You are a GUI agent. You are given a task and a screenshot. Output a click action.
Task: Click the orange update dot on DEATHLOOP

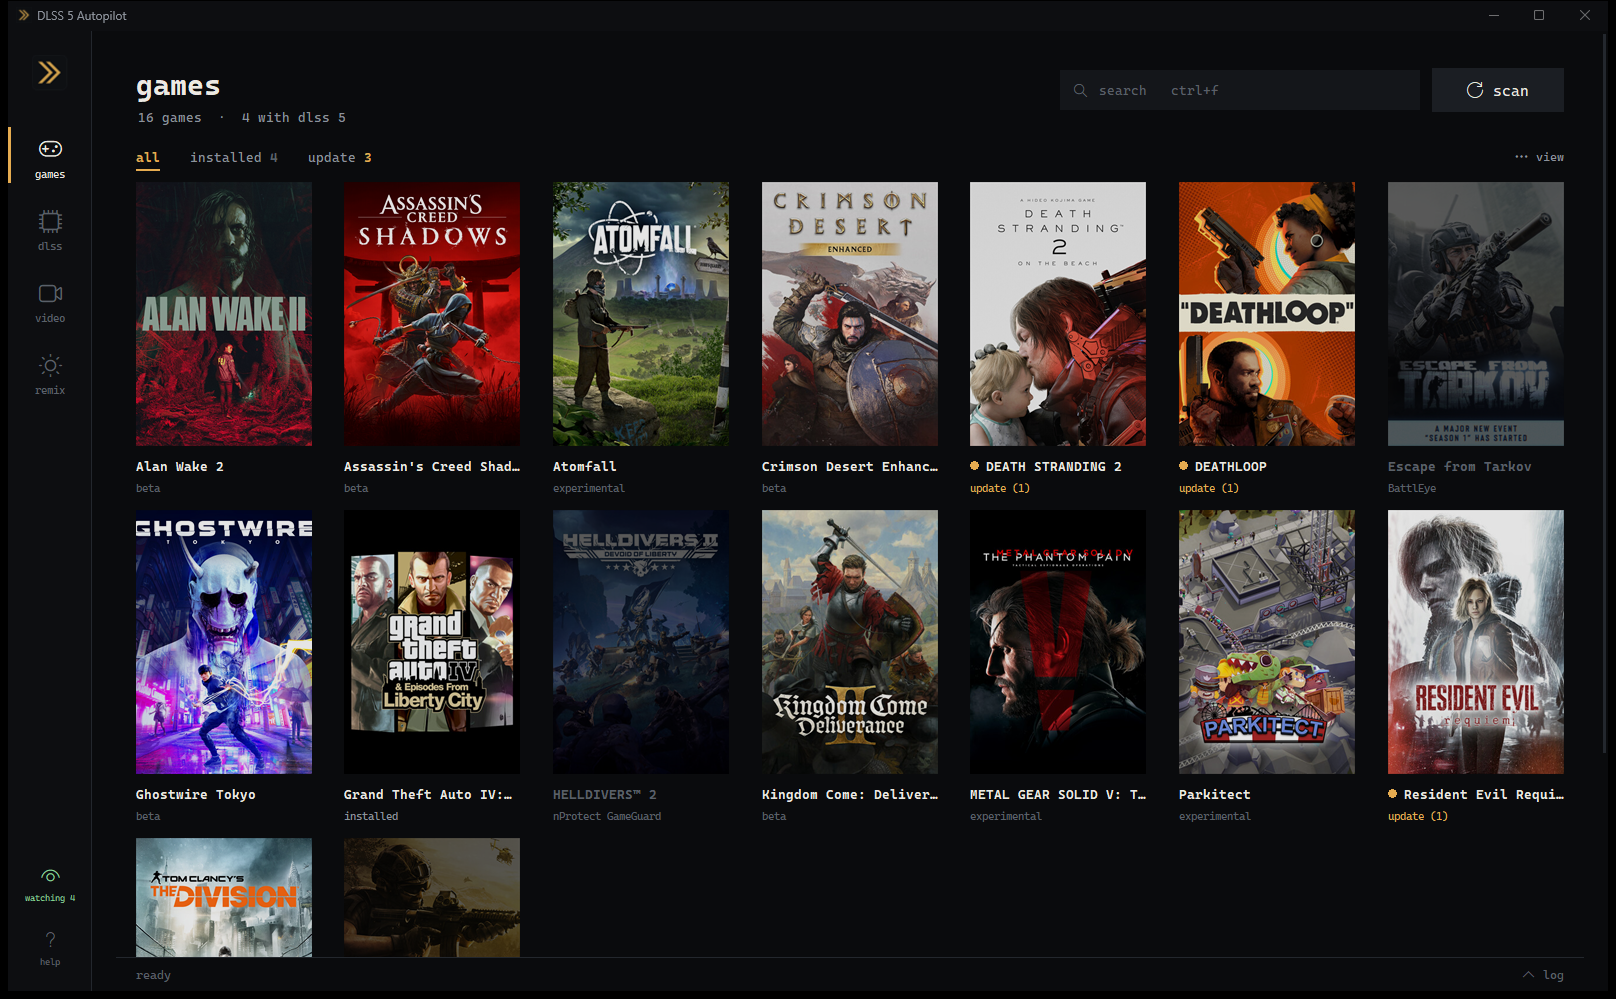pos(1184,466)
